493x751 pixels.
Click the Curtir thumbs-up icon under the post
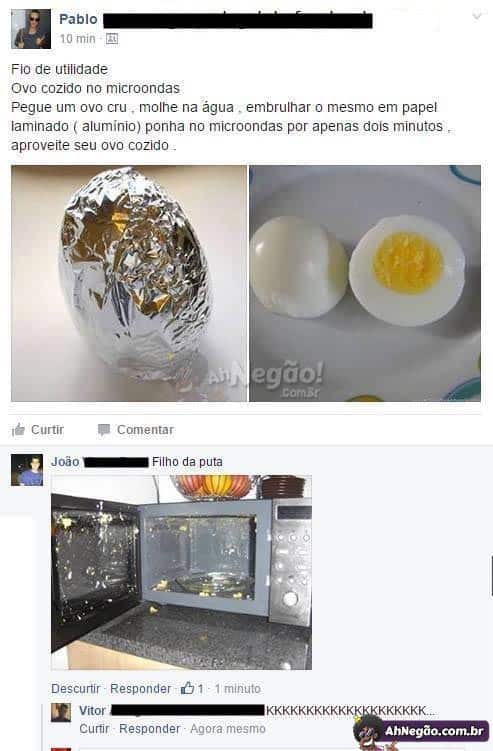click(18, 430)
